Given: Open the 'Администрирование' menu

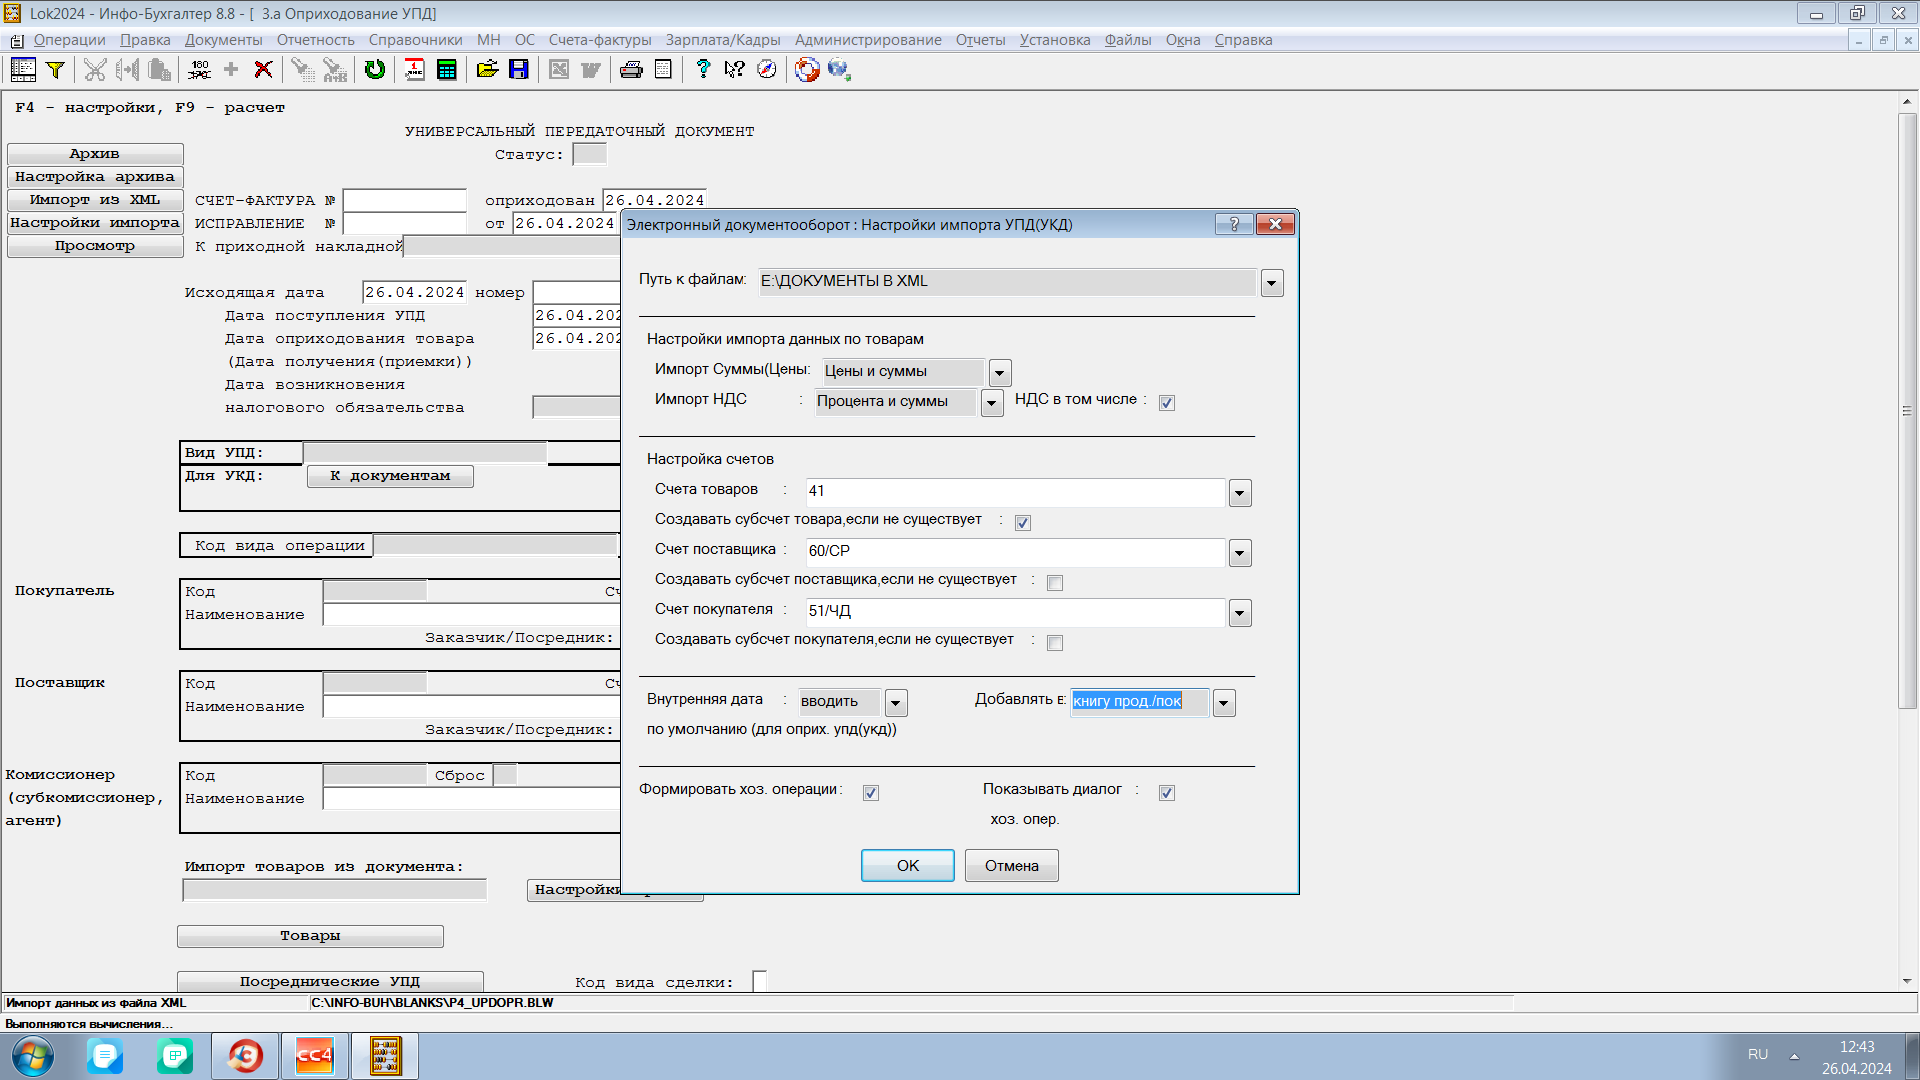Looking at the screenshot, I should pos(868,40).
